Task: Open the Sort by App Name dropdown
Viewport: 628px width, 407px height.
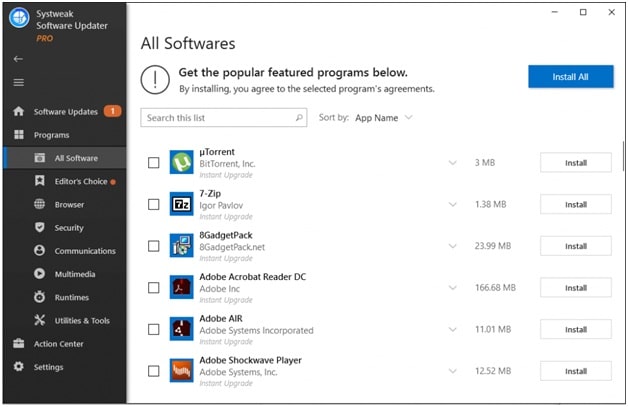Action: (x=384, y=118)
